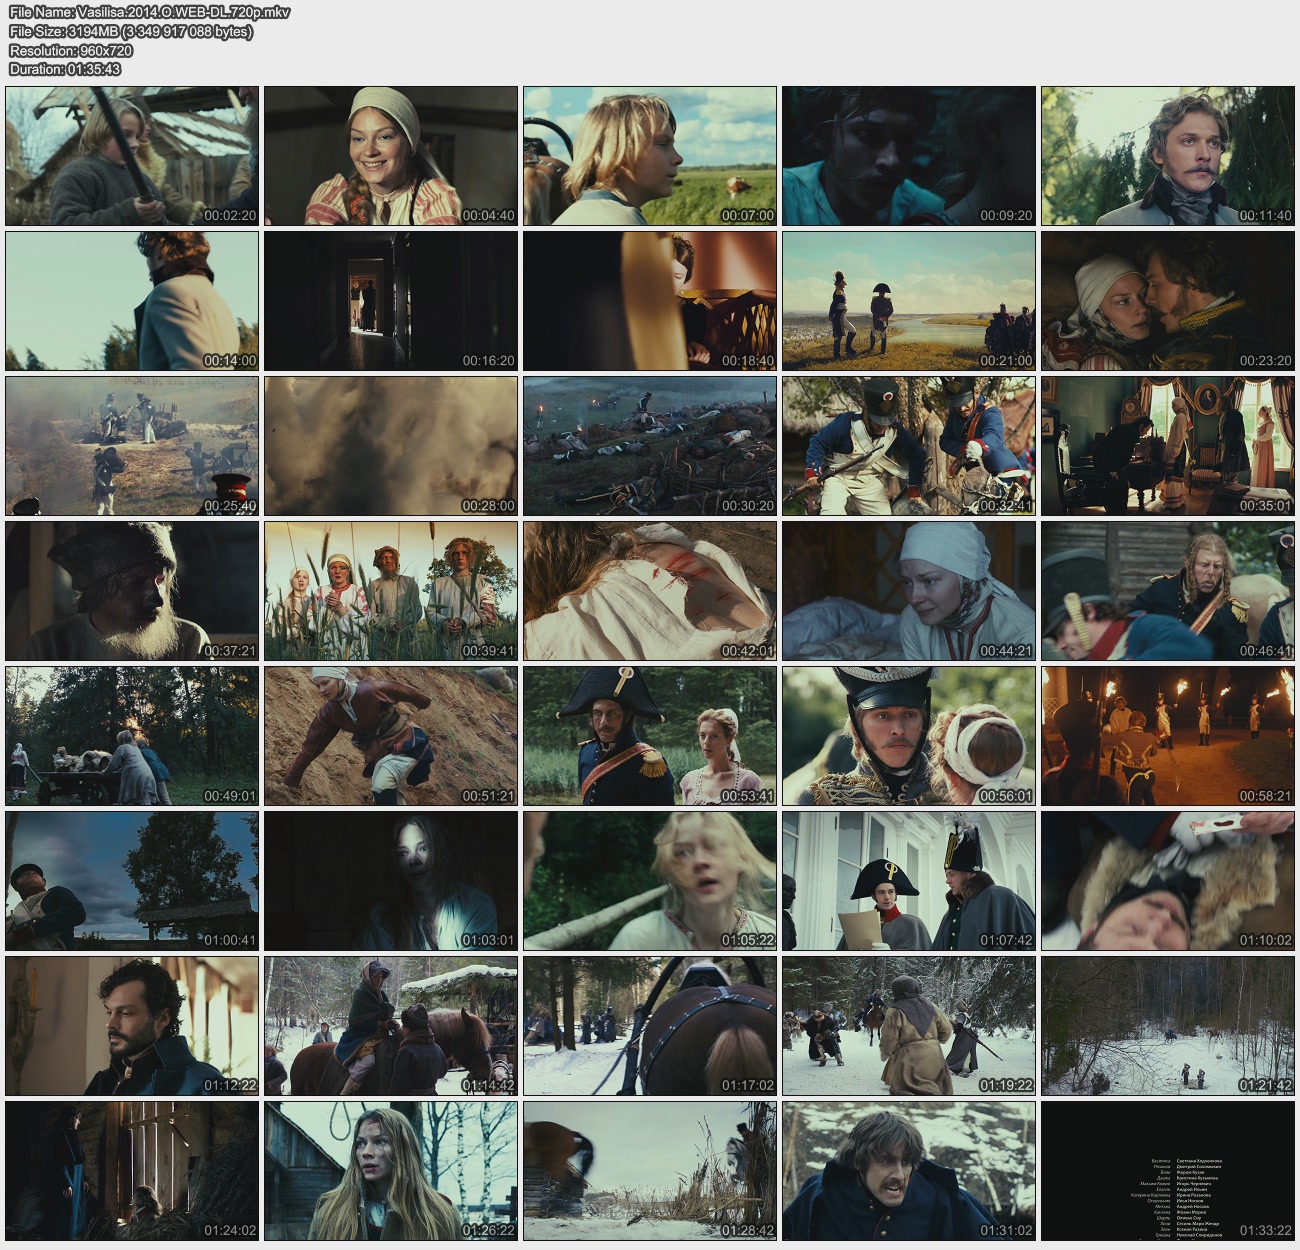Click the thumbnail timestamped 00:02:20
Viewport: 1300px width, 1250px height.
pos(132,156)
